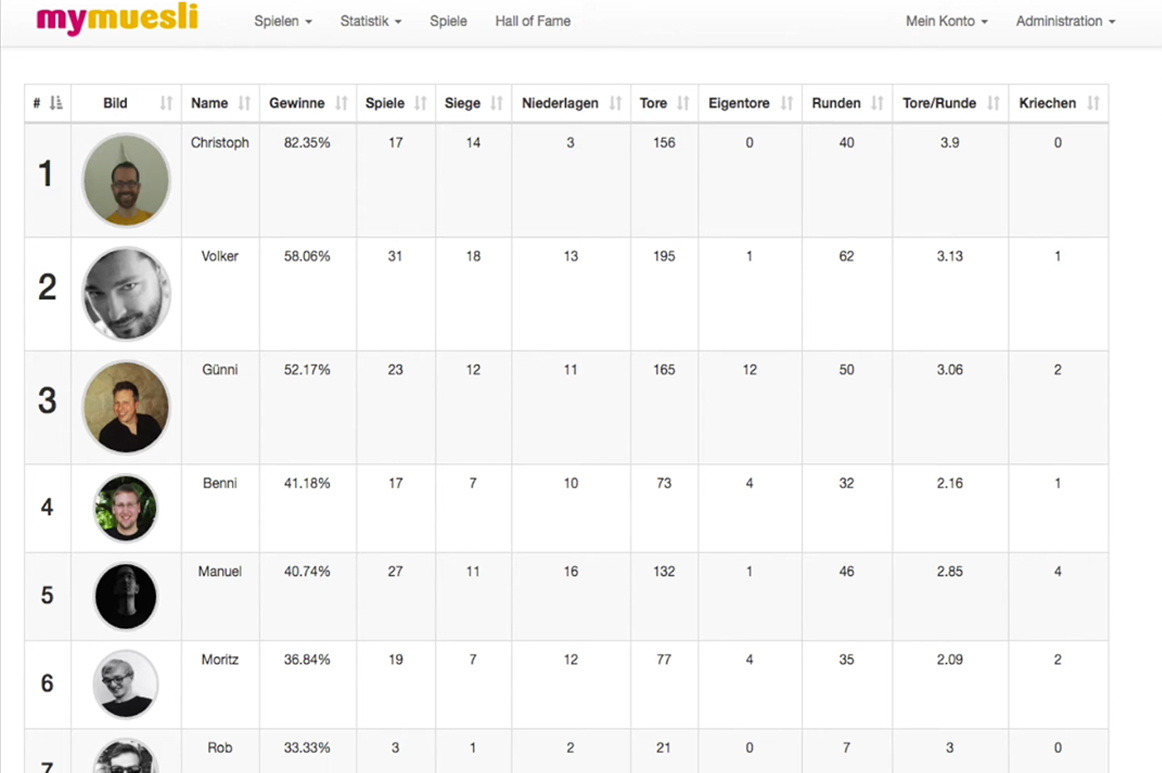Screen dimensions: 1162x773
Task: Toggle rank number sort order icon
Action: pos(56,103)
